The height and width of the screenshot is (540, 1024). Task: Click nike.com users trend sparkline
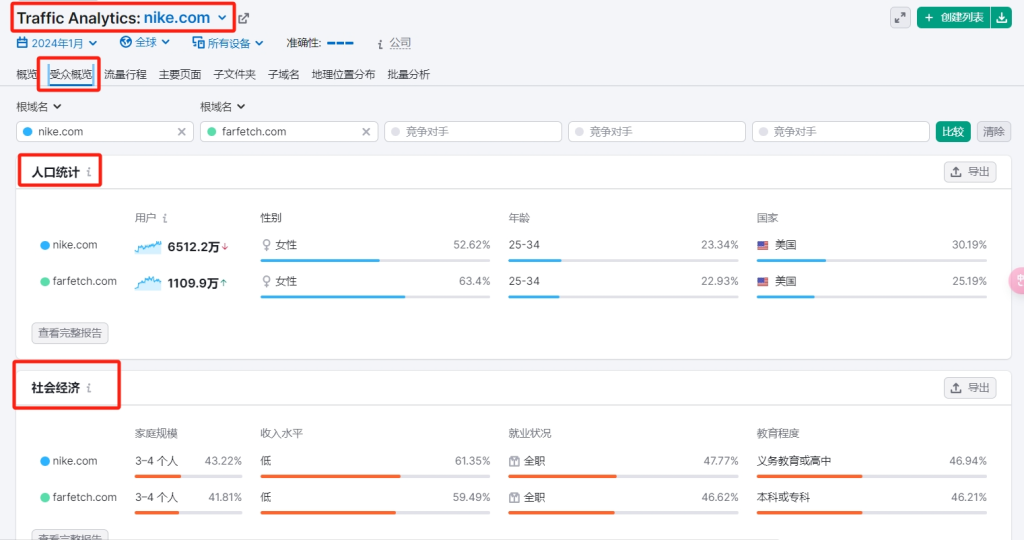click(x=148, y=247)
